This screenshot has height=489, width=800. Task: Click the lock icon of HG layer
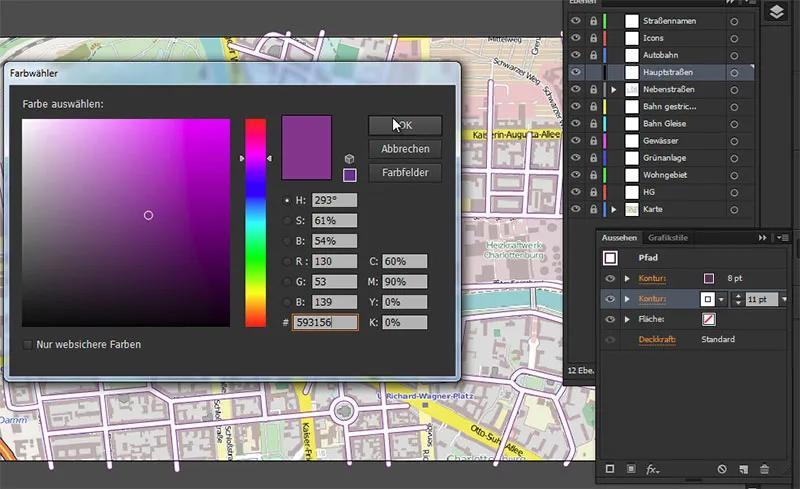tap(593, 192)
